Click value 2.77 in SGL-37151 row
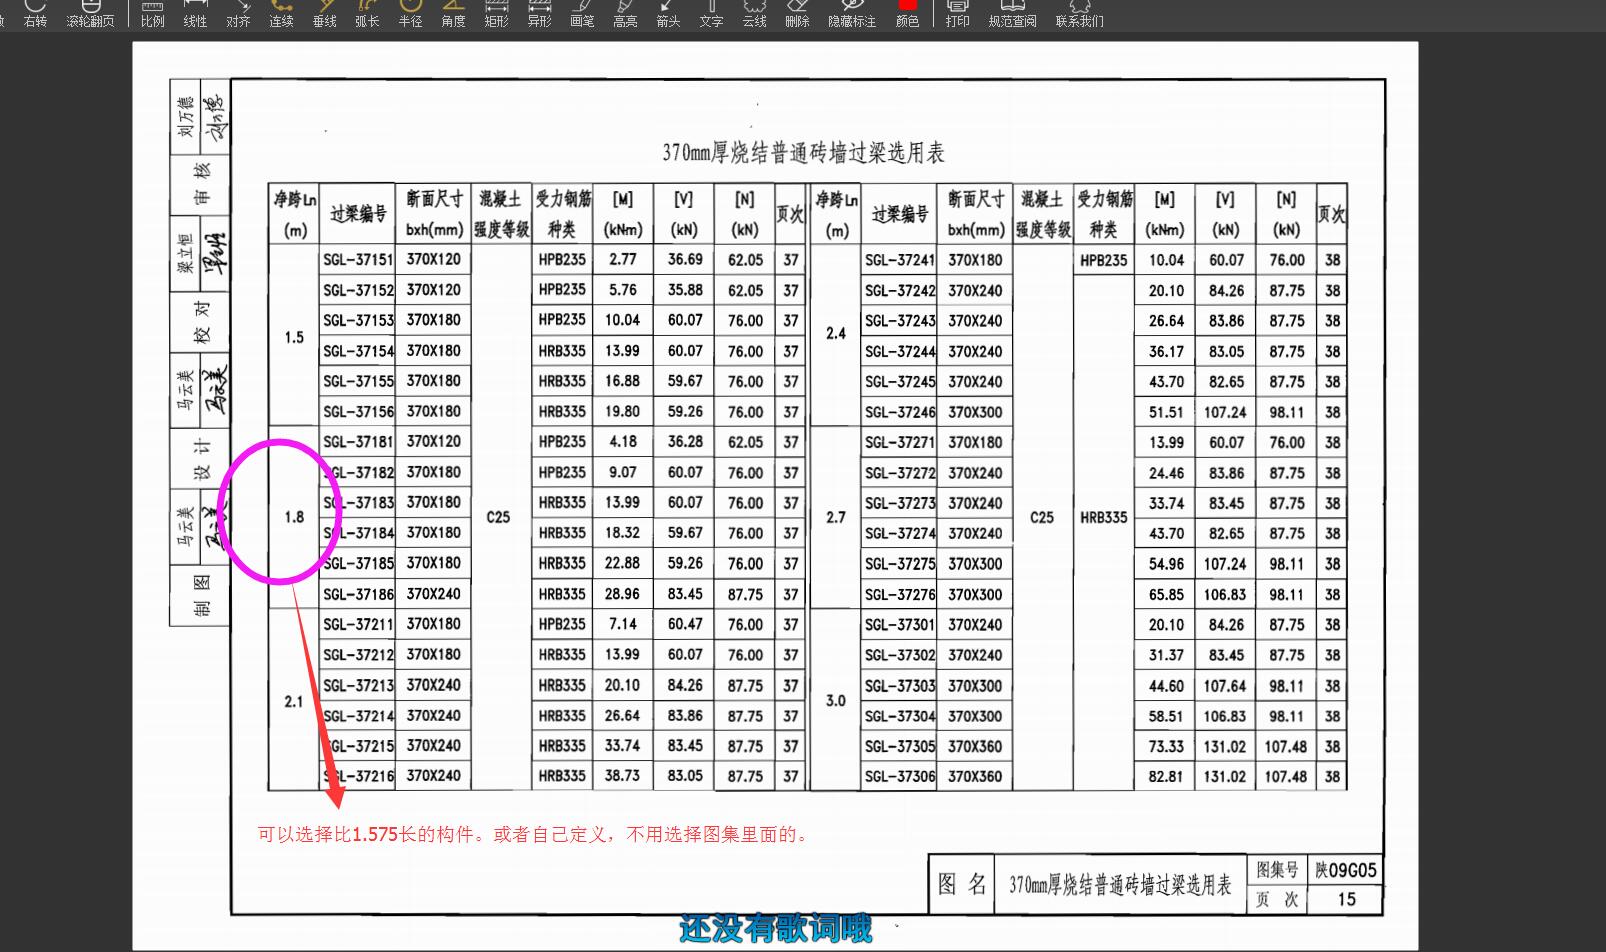The width and height of the screenshot is (1606, 952). [622, 259]
